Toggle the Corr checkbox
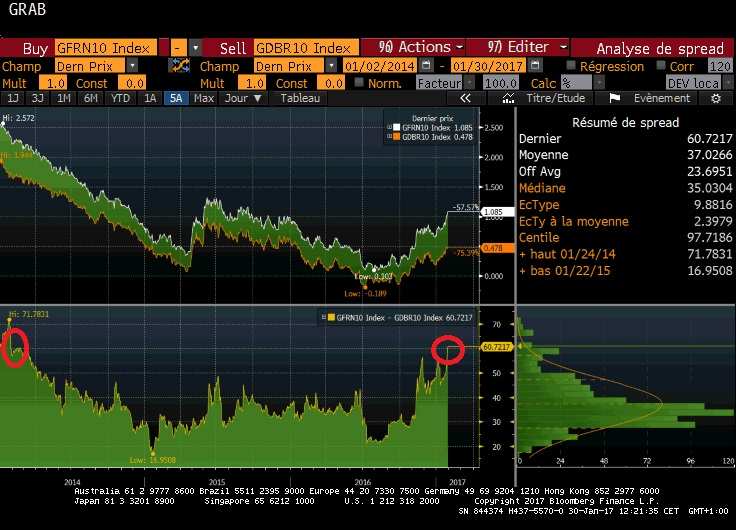736x530 pixels. coord(659,65)
